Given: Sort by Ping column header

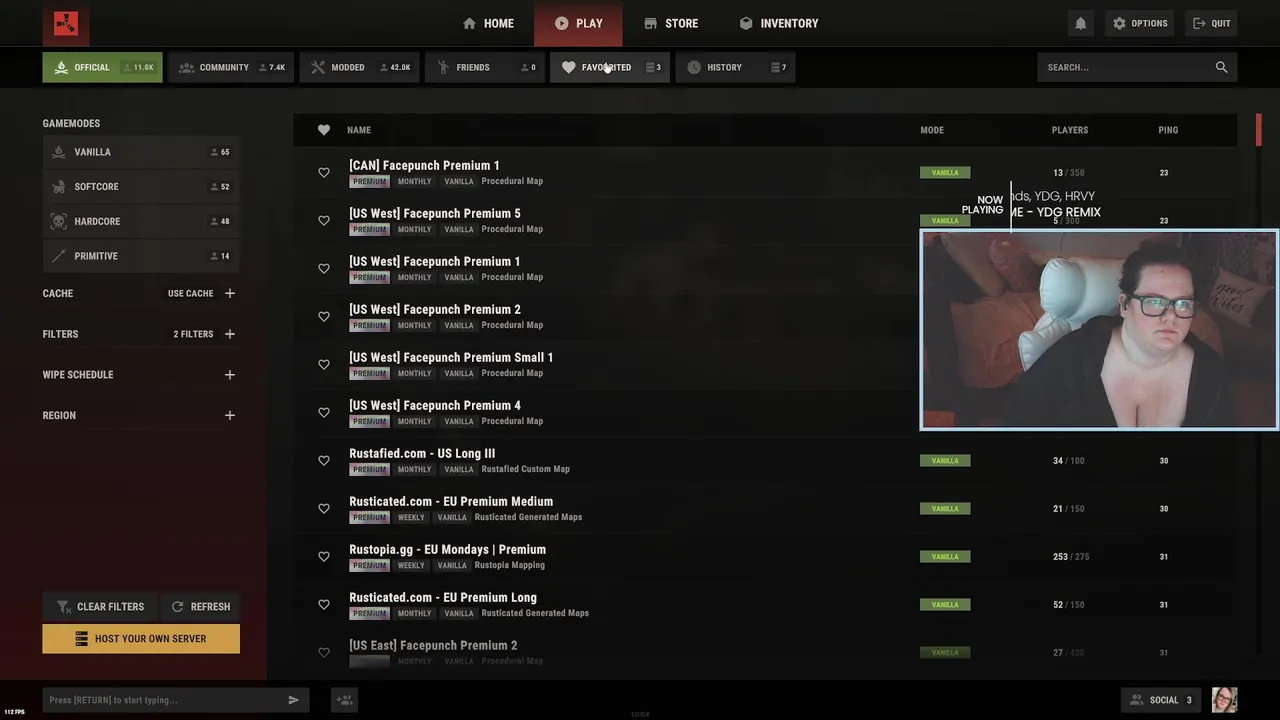Looking at the screenshot, I should click(x=1168, y=130).
